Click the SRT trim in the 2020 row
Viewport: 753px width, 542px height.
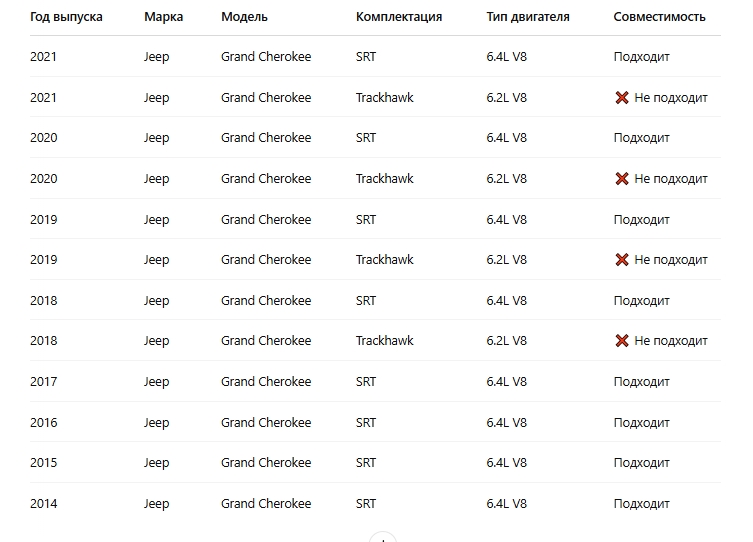366,138
